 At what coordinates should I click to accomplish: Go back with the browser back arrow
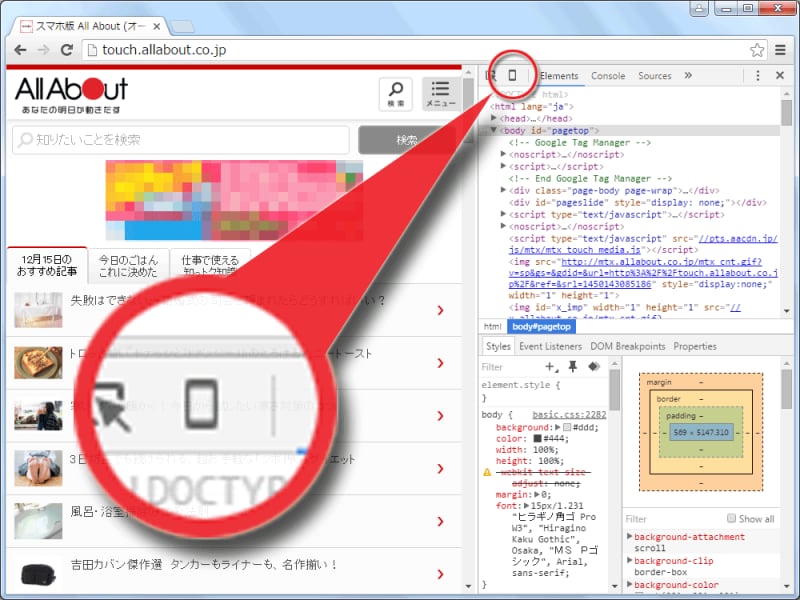[20, 50]
